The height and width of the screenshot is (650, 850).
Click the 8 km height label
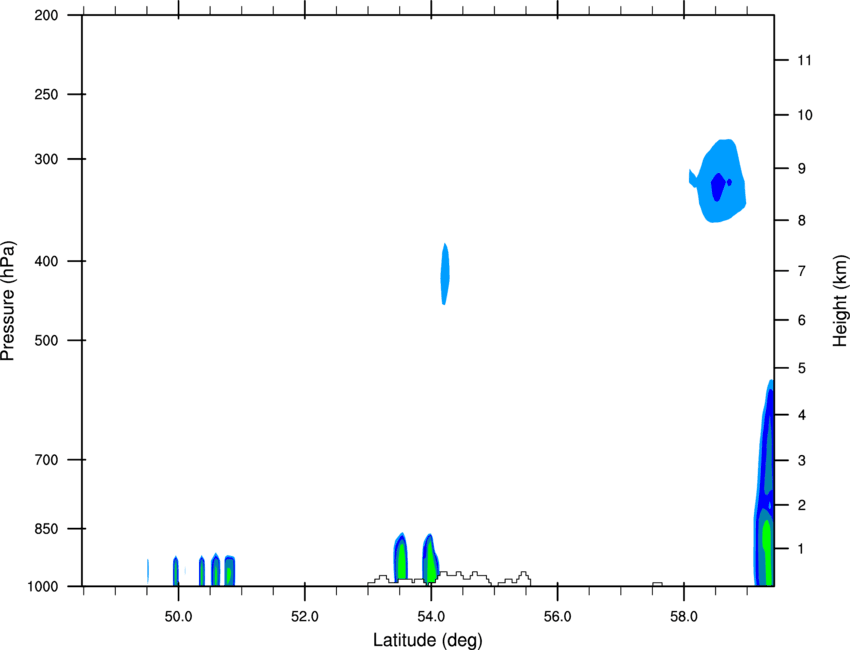click(802, 221)
